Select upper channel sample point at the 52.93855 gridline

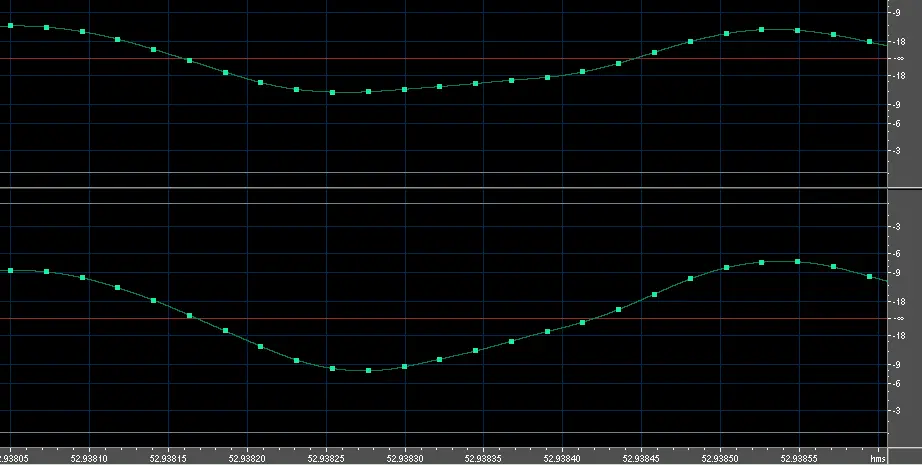pos(797,30)
